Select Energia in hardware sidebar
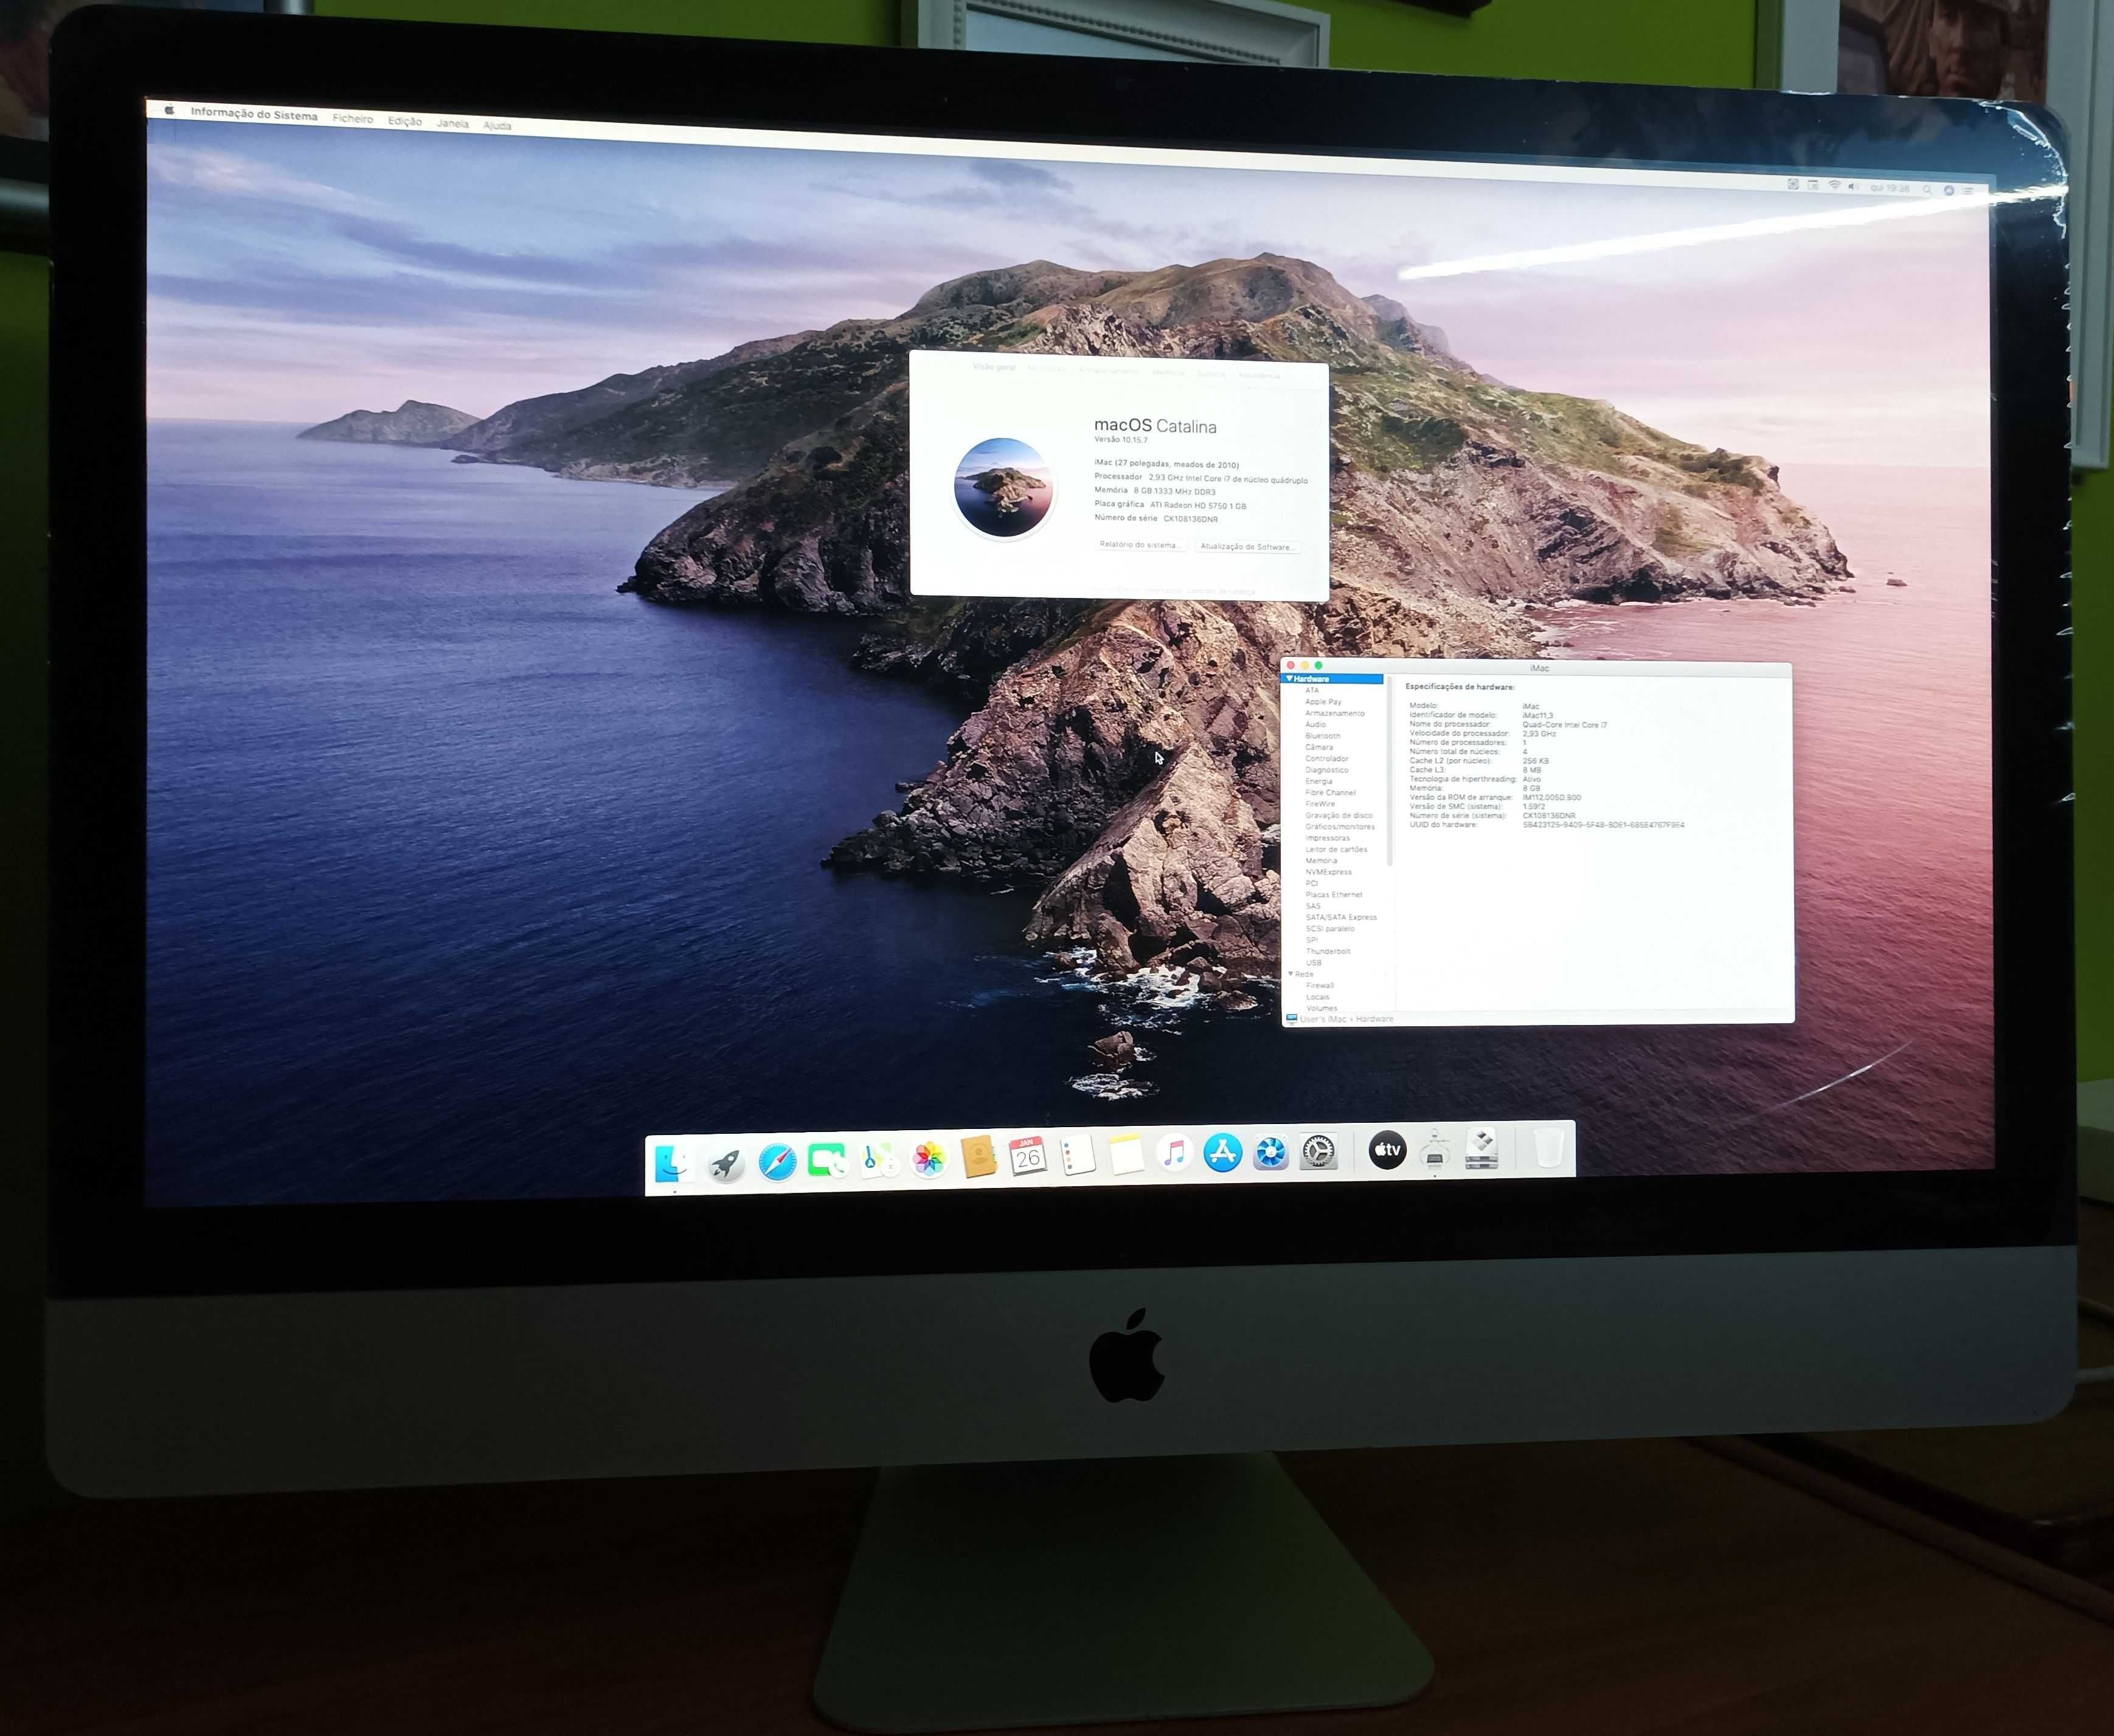The width and height of the screenshot is (2114, 1736). (1319, 781)
